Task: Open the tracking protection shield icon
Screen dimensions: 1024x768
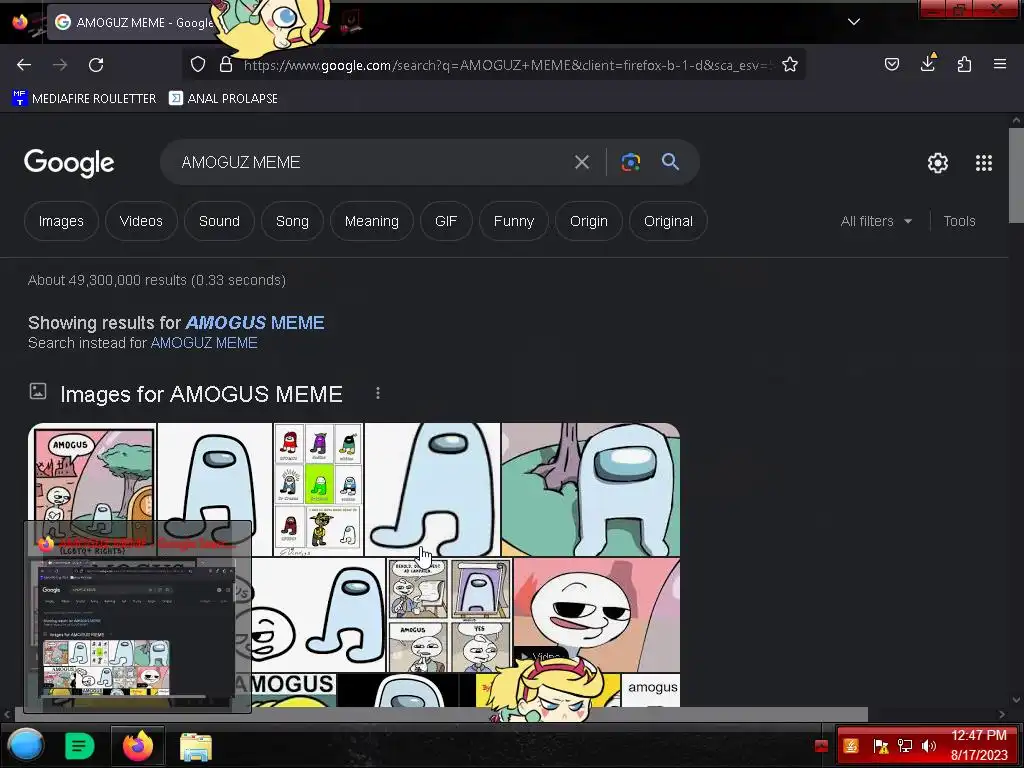Action: [198, 64]
